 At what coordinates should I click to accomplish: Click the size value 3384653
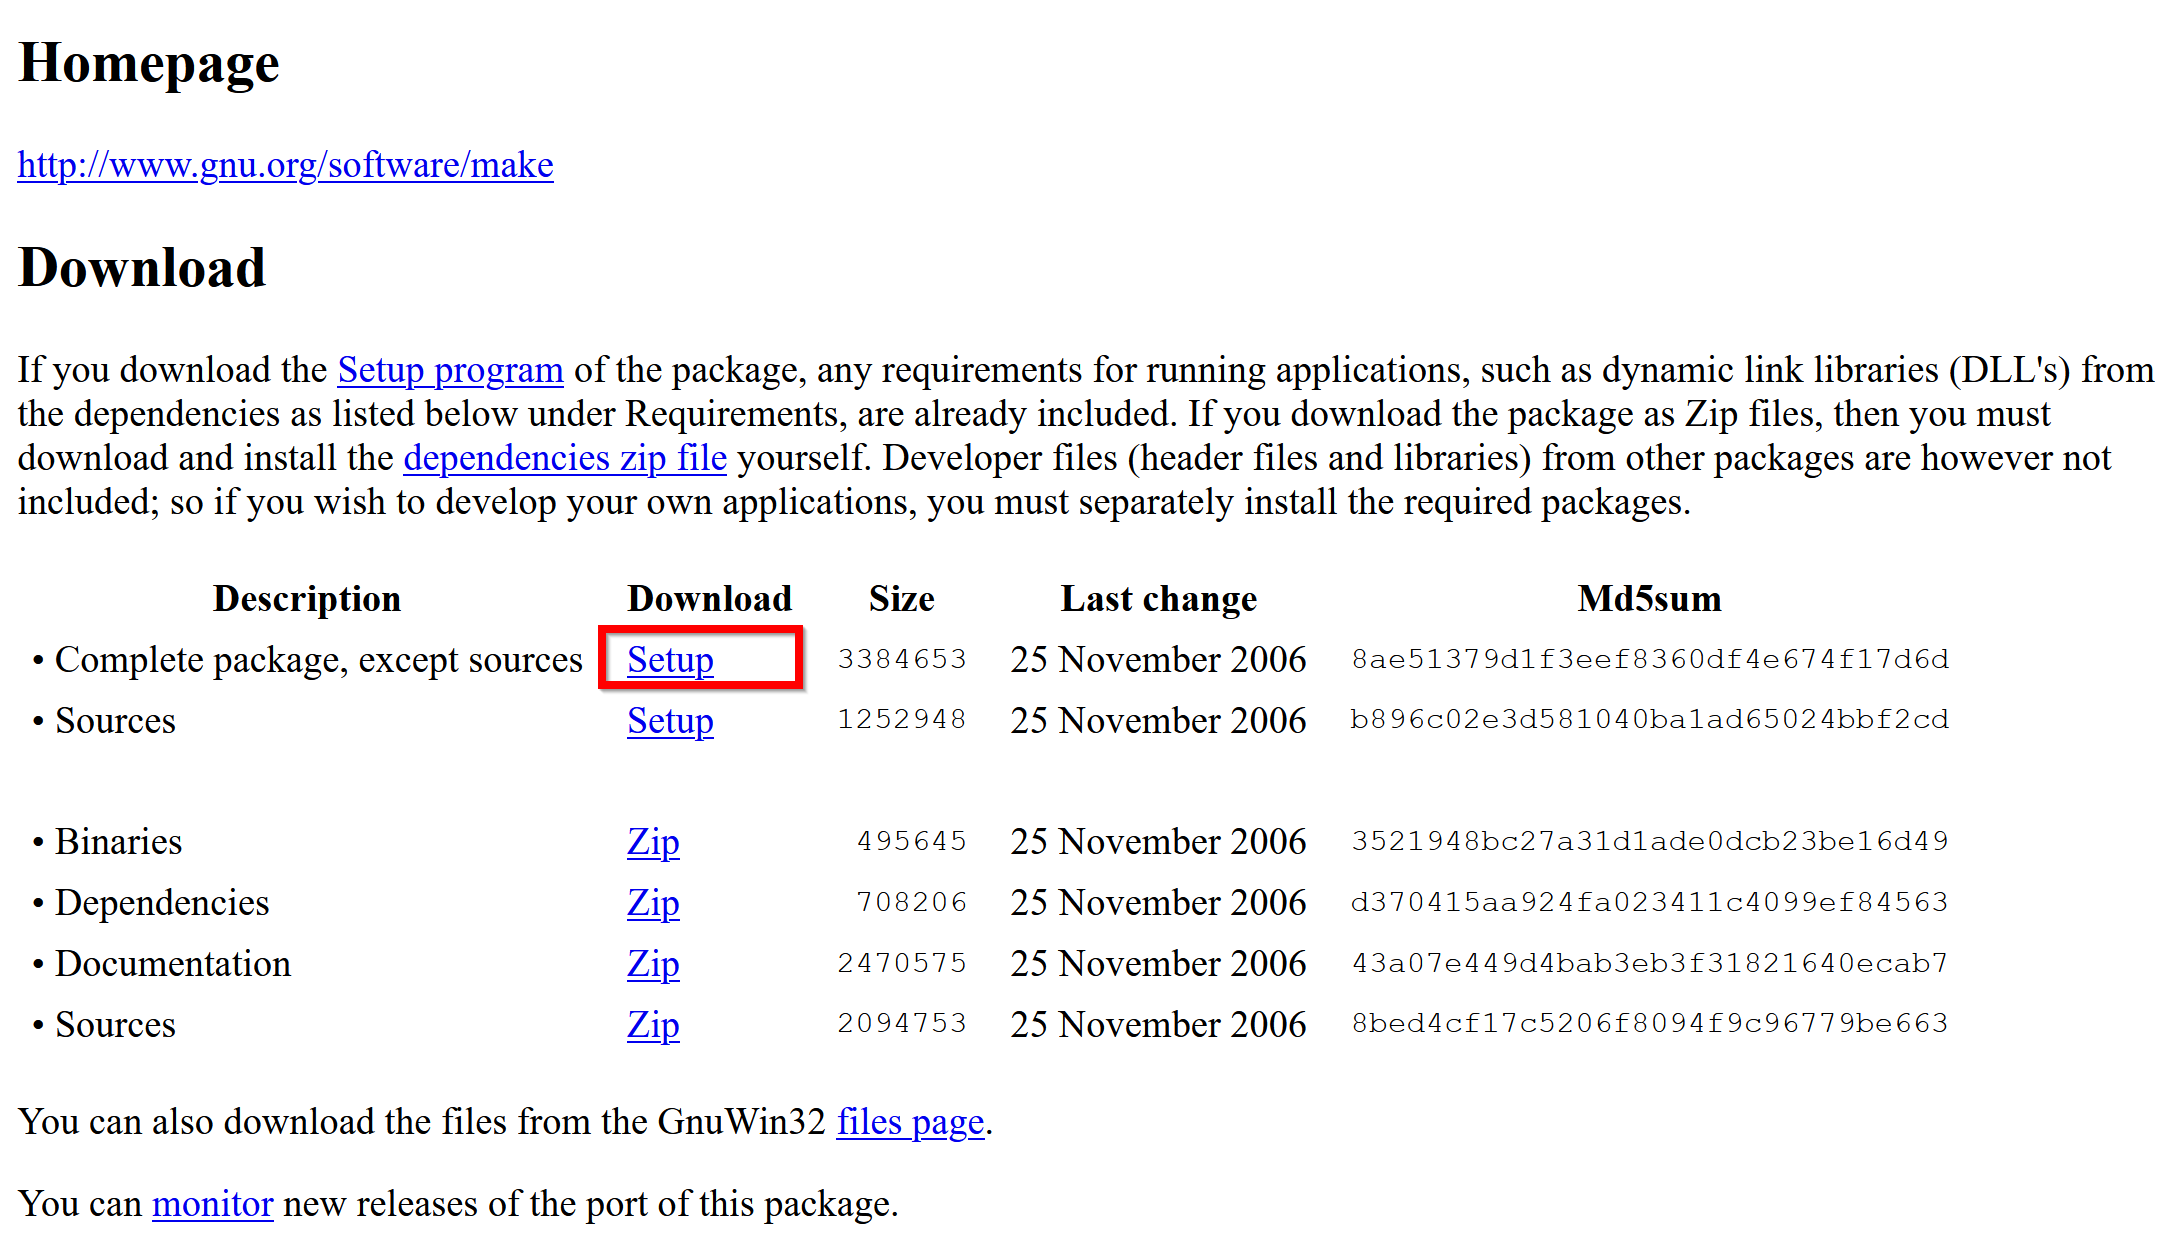(x=901, y=659)
